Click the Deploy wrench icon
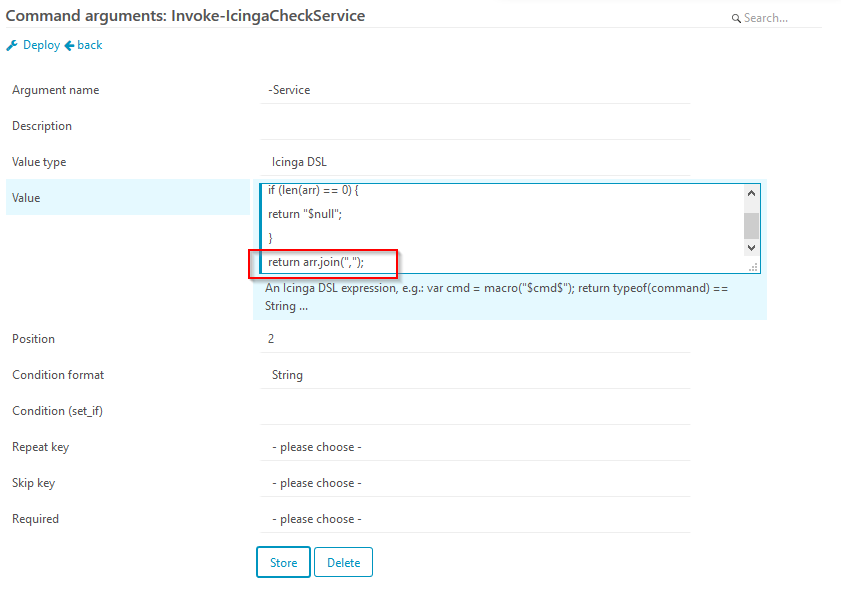The width and height of the screenshot is (841, 602). [12, 44]
